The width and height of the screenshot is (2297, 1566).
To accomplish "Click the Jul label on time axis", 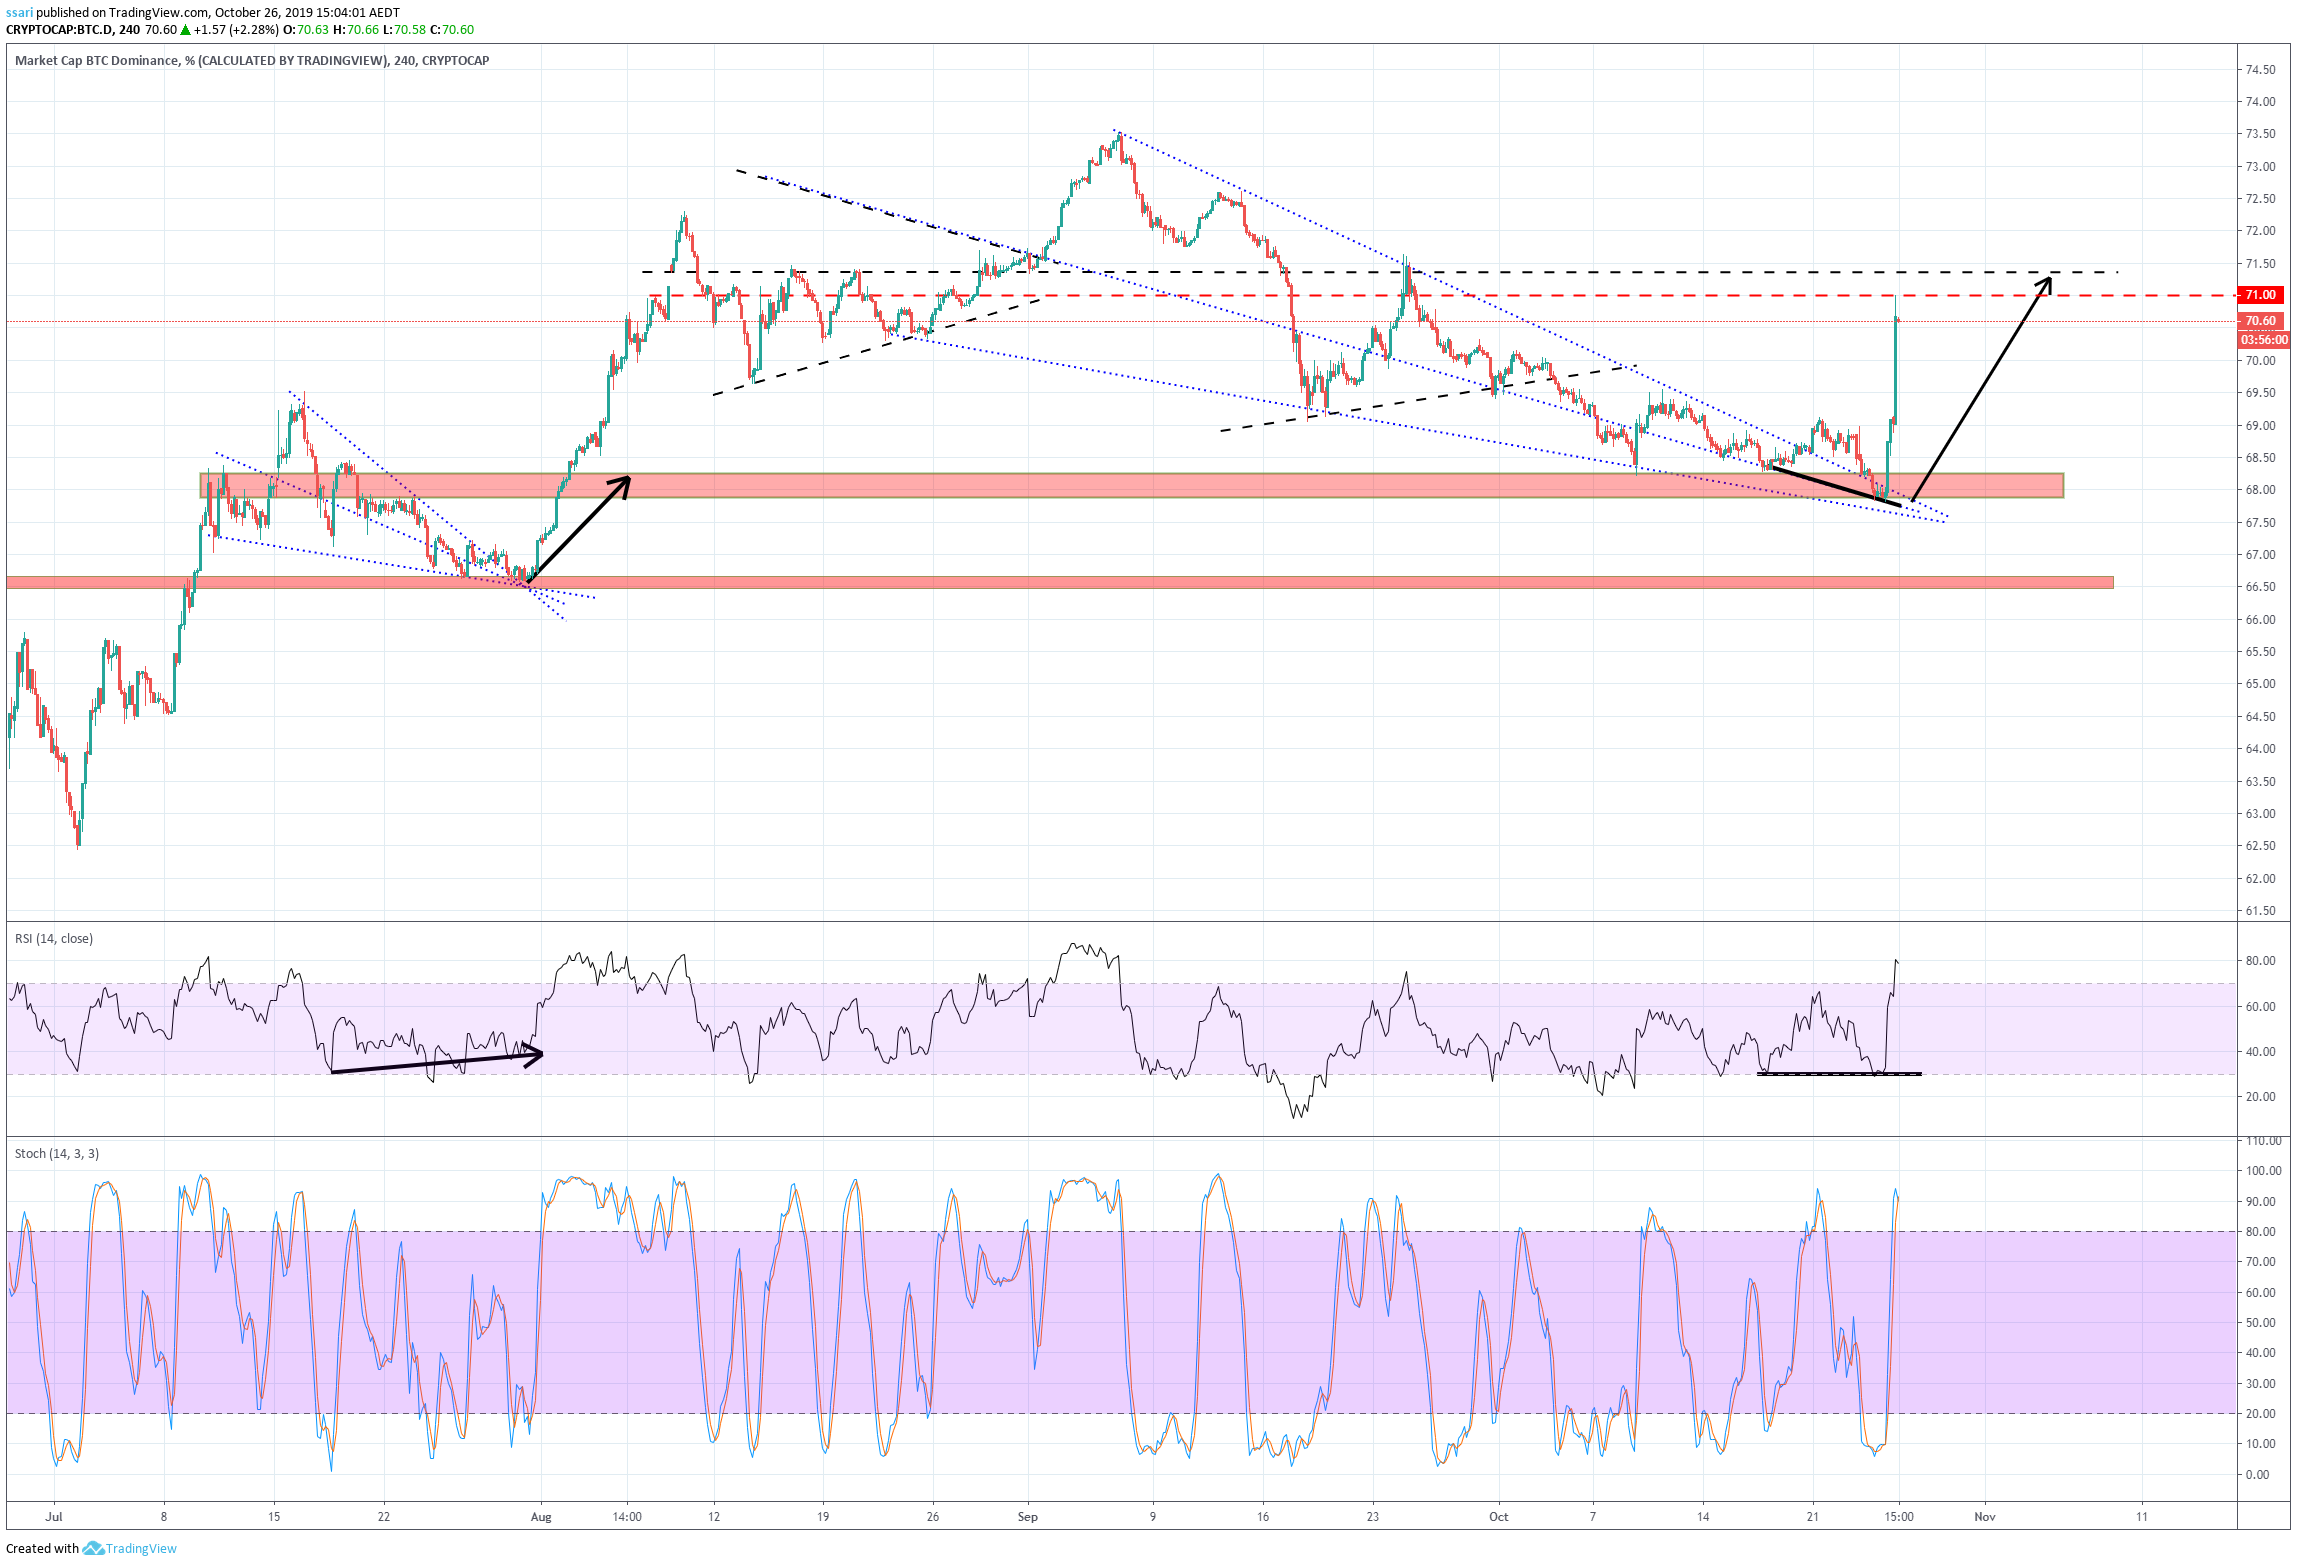I will coord(54,1516).
